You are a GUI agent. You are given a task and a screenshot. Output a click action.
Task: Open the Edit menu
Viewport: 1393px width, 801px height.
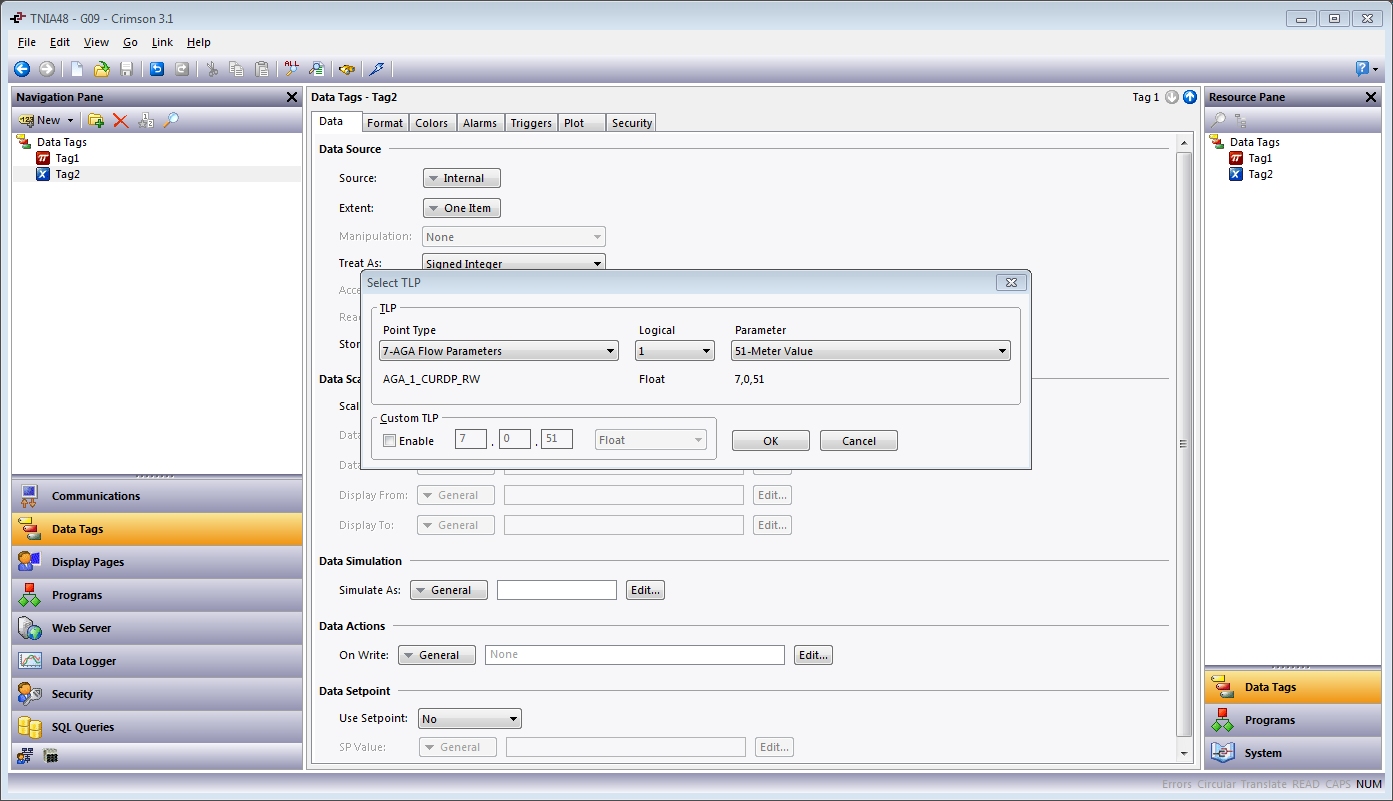pos(60,42)
